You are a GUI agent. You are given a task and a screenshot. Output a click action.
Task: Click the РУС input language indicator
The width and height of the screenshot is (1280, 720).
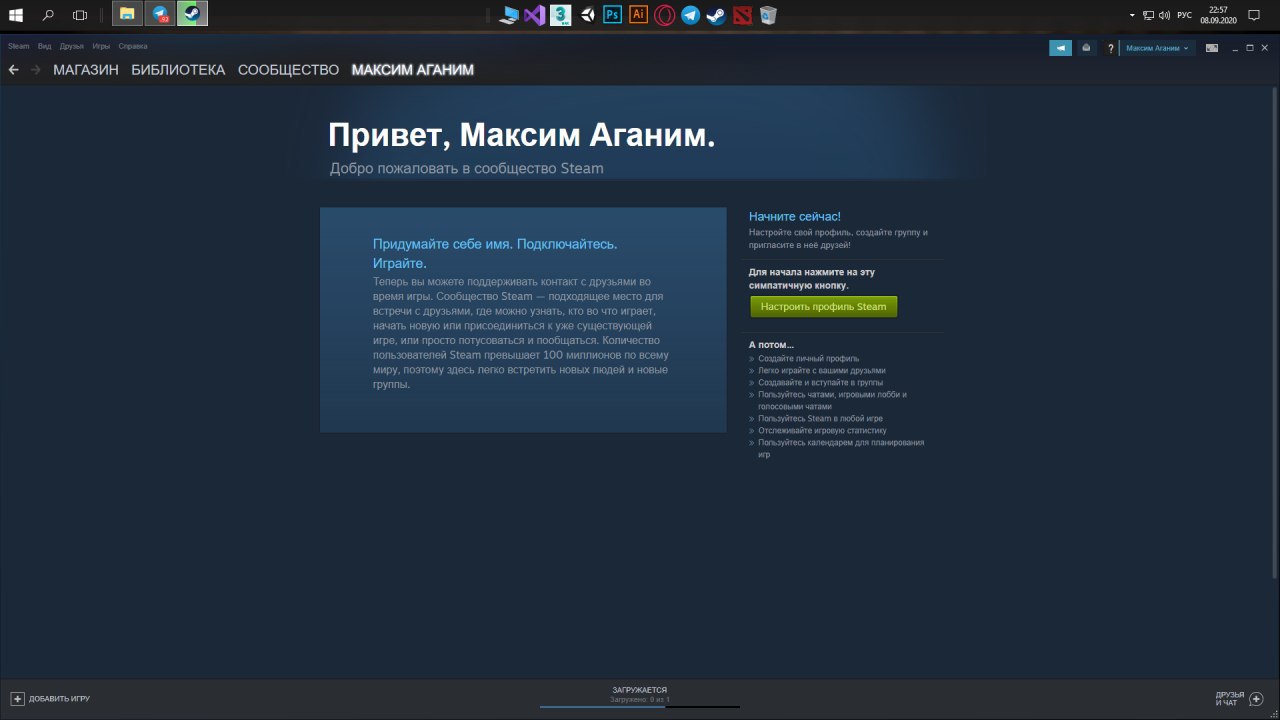[x=1184, y=15]
